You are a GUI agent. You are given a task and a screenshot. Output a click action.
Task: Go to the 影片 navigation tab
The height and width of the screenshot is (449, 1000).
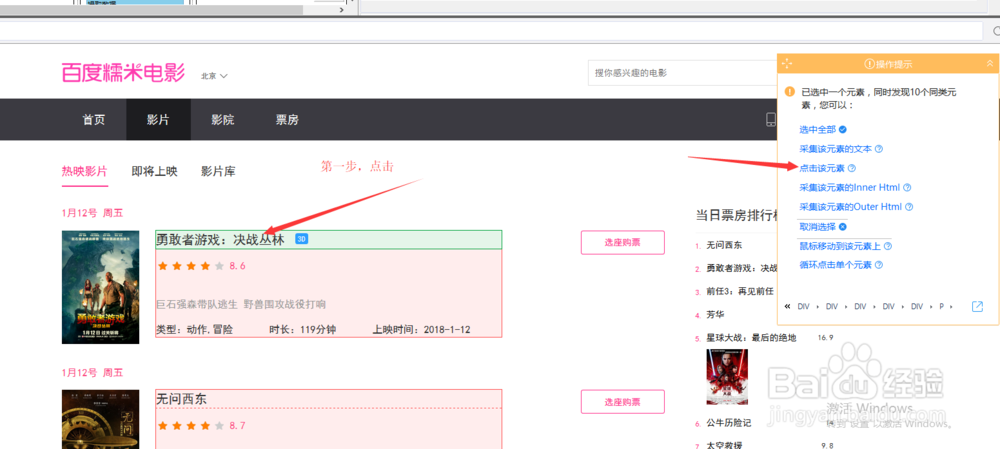click(x=158, y=119)
